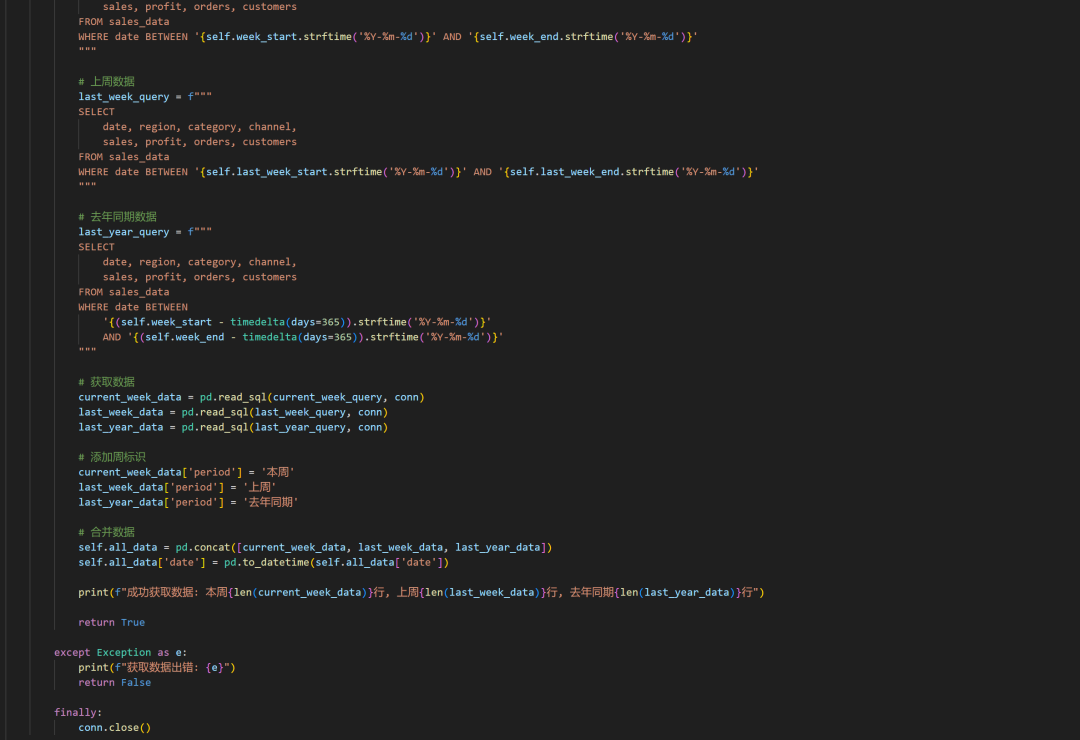Click topmost 'sales, profit, orders, customers' line
Image resolution: width=1080 pixels, height=740 pixels.
pyautogui.click(x=200, y=7)
